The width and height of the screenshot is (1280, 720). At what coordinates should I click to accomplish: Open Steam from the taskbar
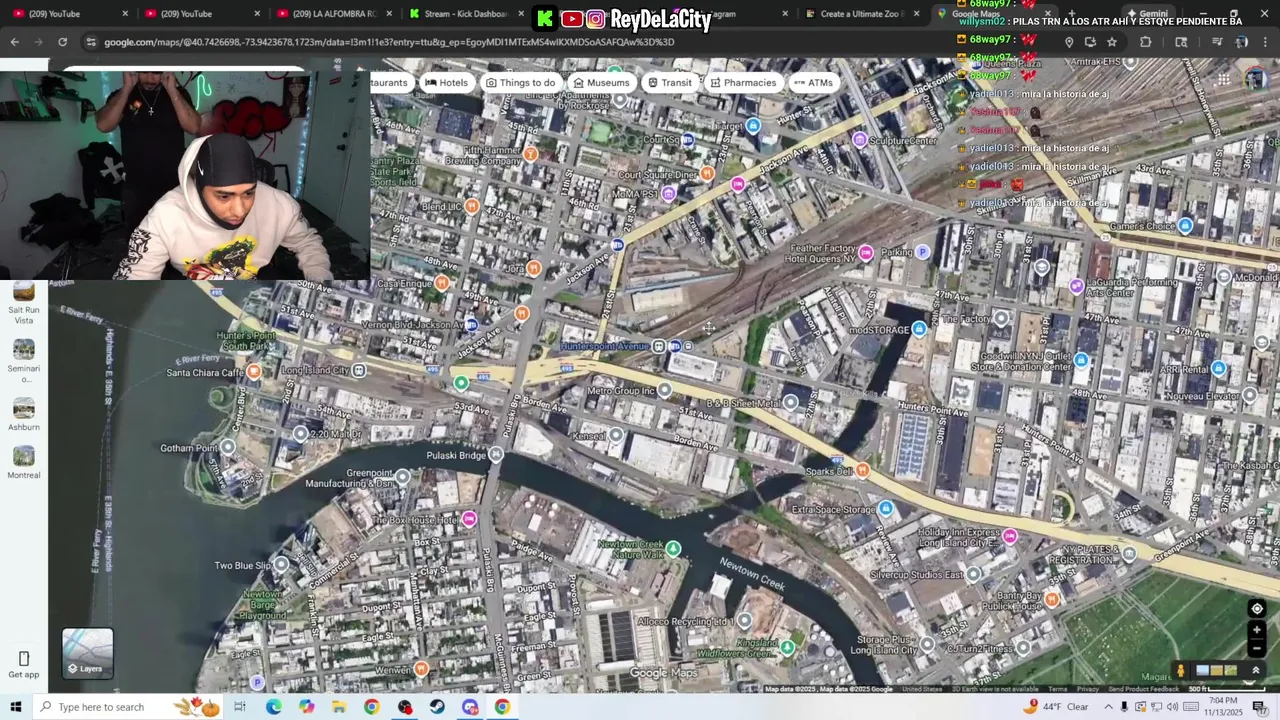[437, 707]
